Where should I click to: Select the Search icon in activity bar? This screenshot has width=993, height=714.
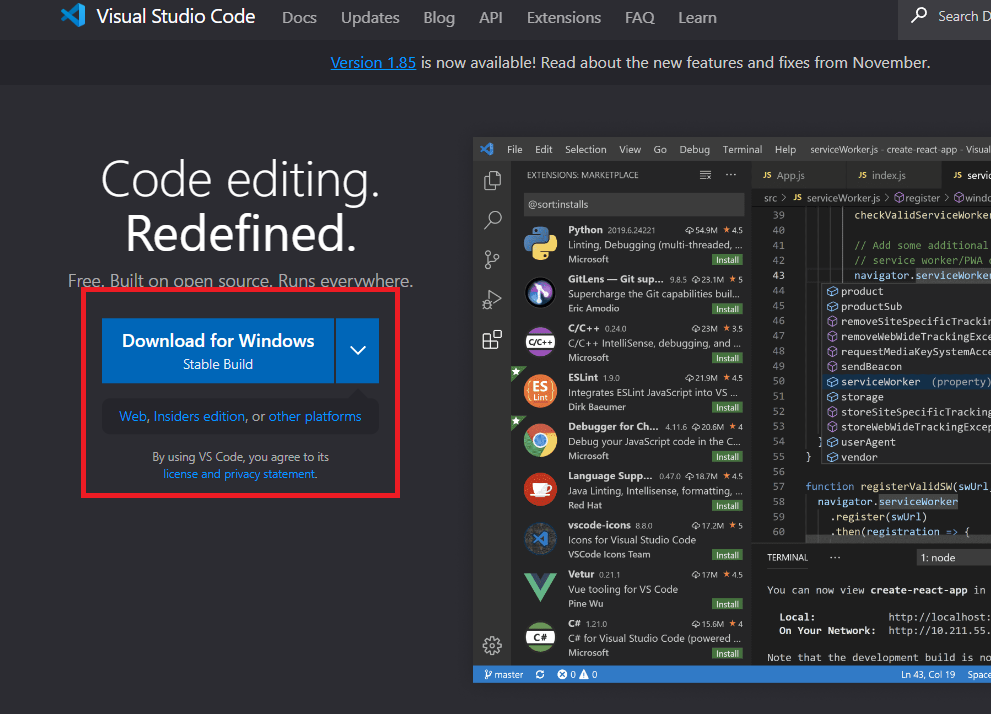click(492, 220)
